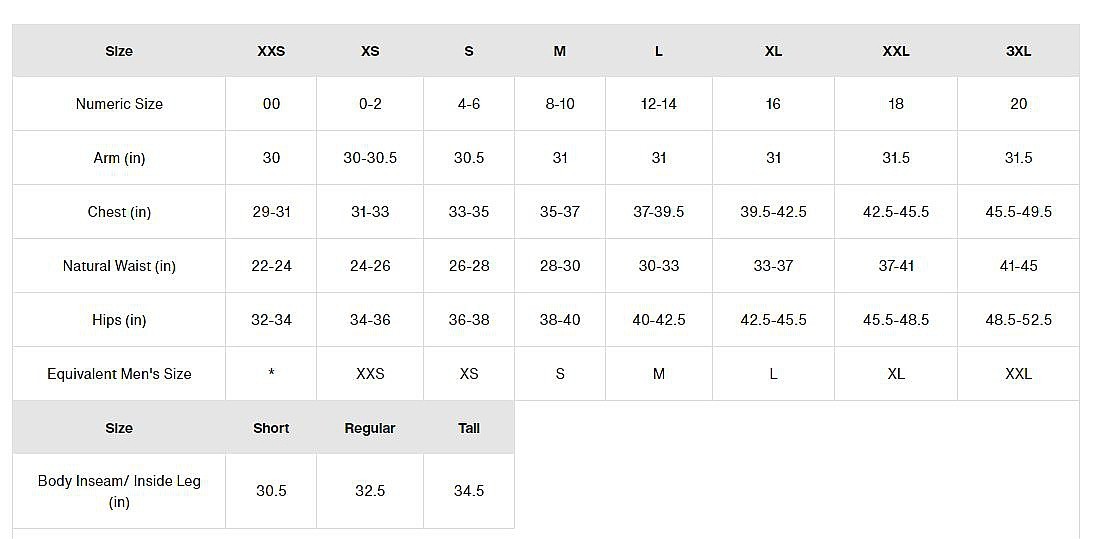
Task: Select the "Short" inseam column header
Action: 271,428
